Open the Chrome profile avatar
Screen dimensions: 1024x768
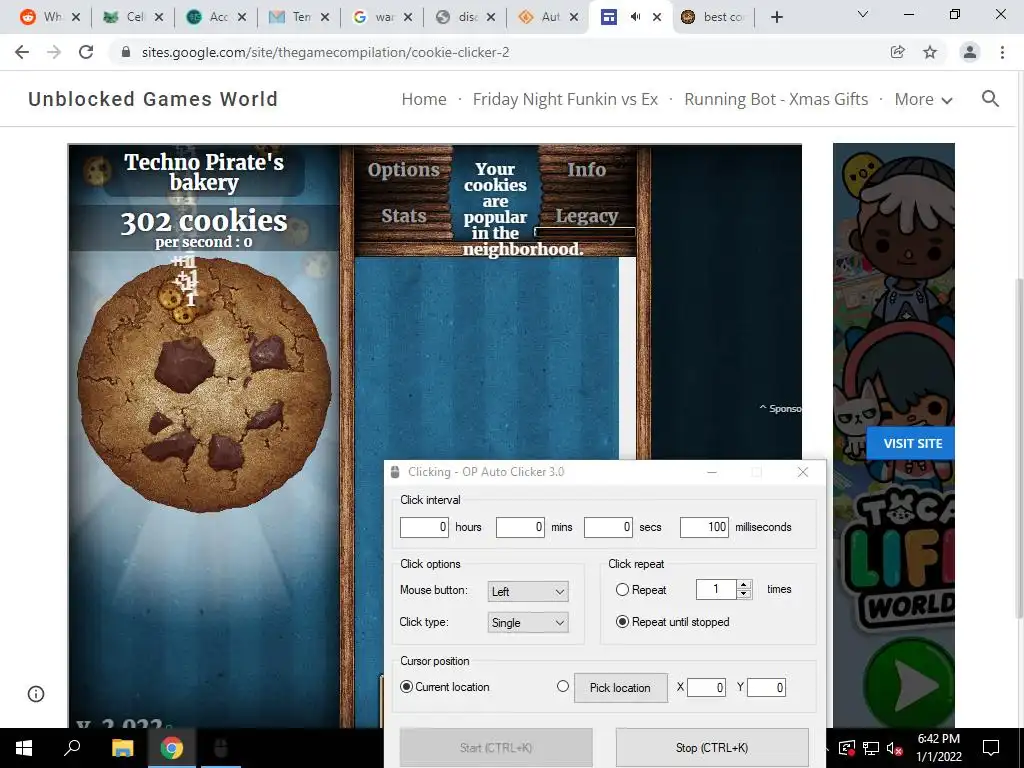[970, 52]
